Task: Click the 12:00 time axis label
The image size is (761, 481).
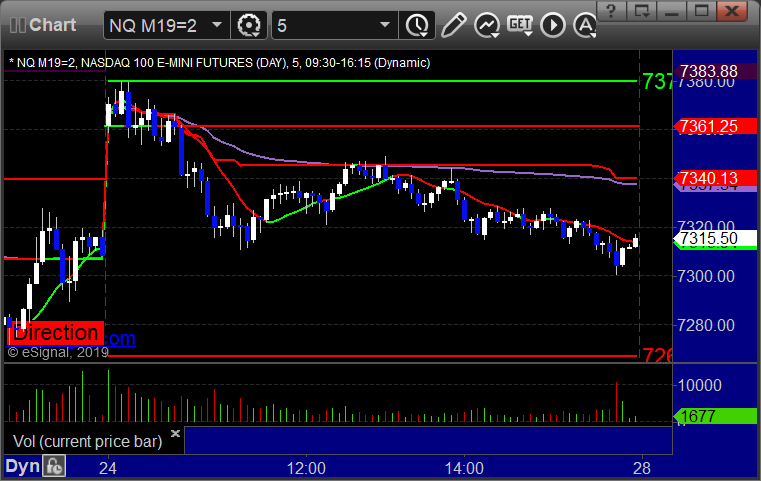Action: [x=306, y=468]
